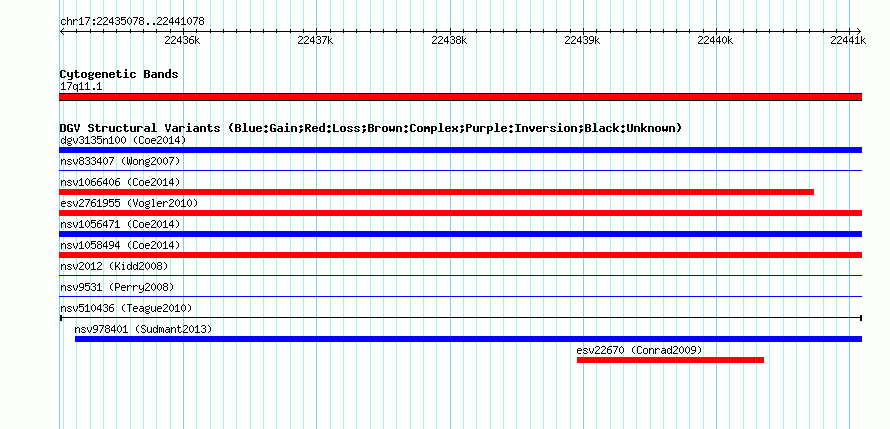This screenshot has width=890, height=429.
Task: Click the red 17q11.1 cytogenetic band bar
Action: coord(460,97)
